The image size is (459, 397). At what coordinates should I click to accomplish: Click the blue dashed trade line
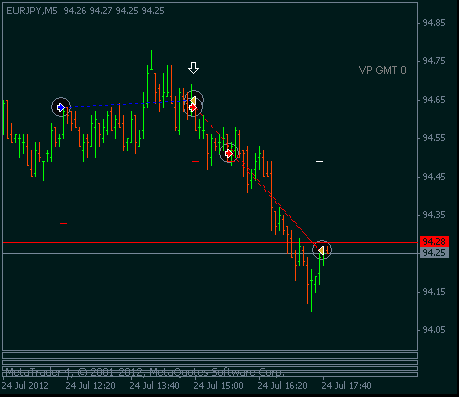[127, 104]
